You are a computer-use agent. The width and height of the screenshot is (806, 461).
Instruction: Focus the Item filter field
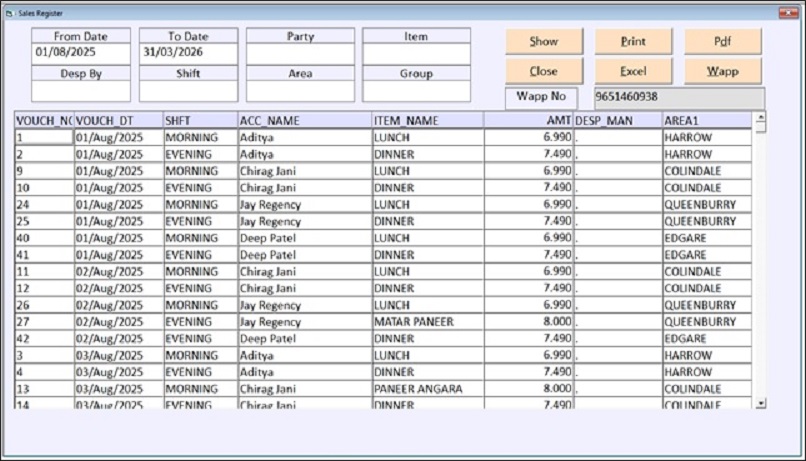coord(416,53)
